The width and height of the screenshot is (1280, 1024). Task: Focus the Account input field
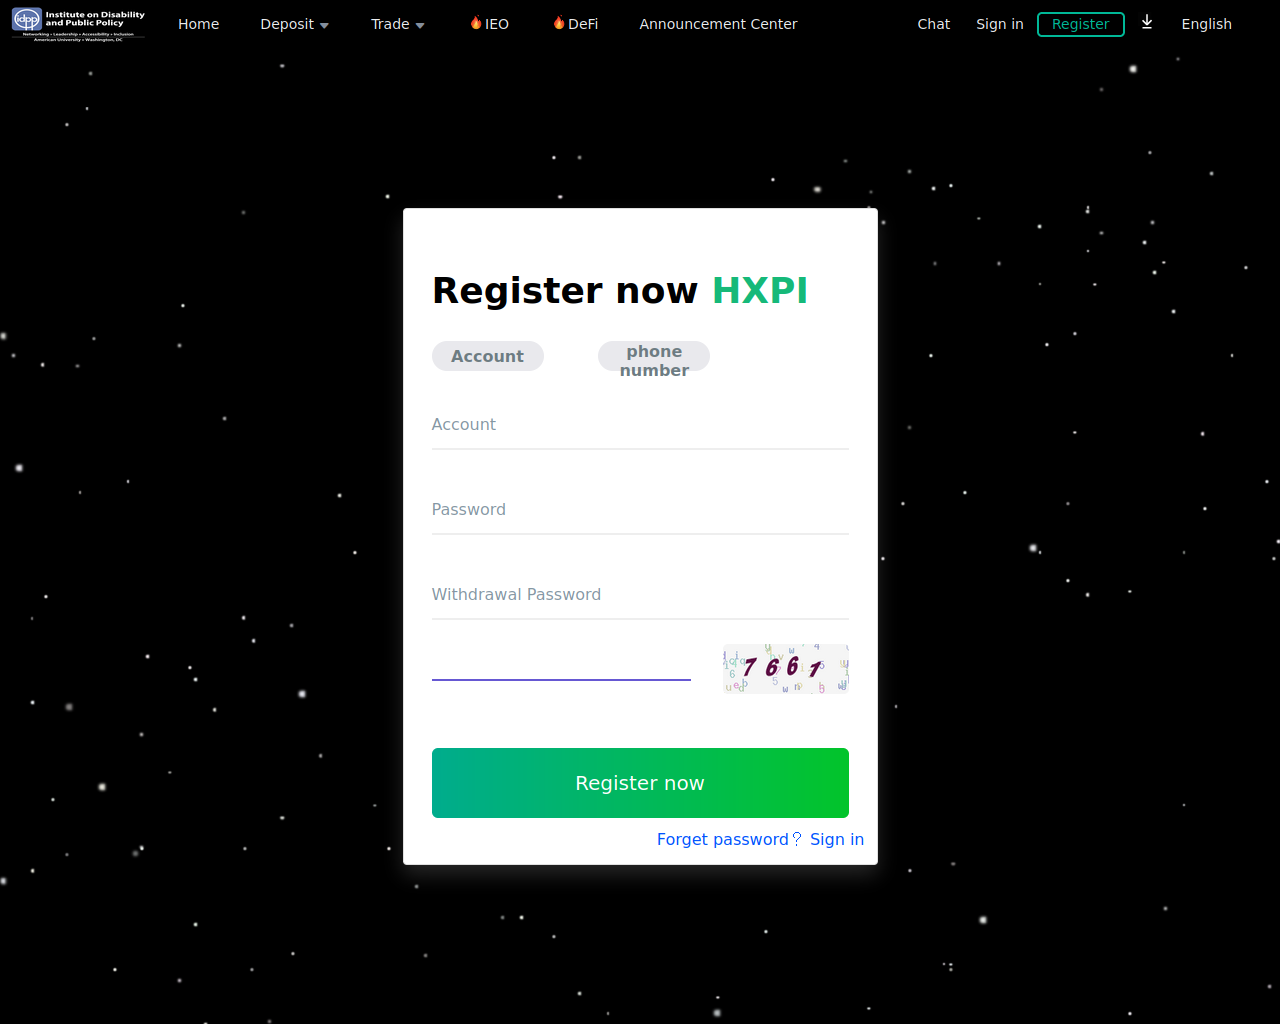click(640, 425)
